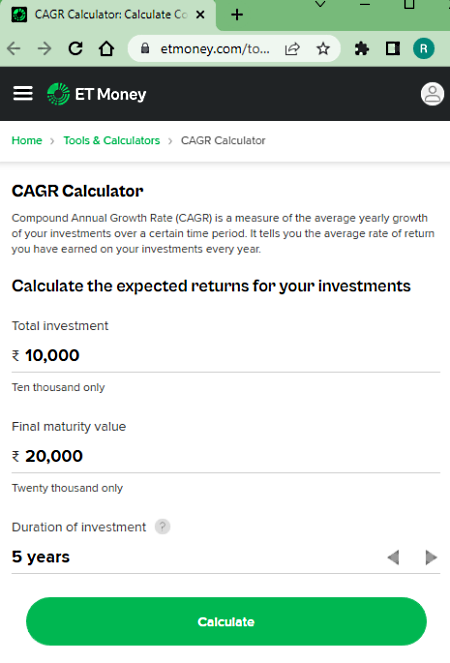Click the duration help question mark

pos(162,527)
